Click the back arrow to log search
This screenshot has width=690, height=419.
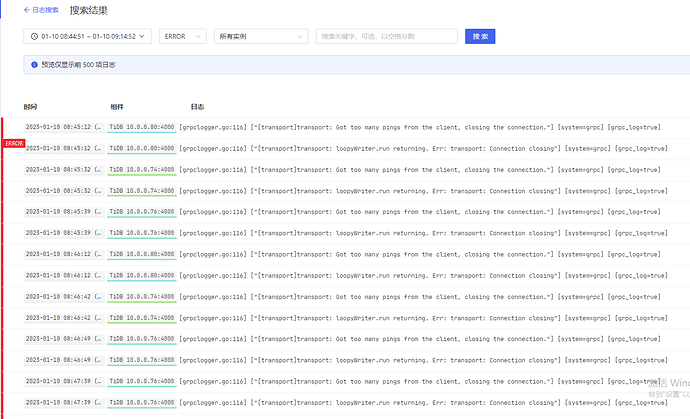[x=27, y=10]
